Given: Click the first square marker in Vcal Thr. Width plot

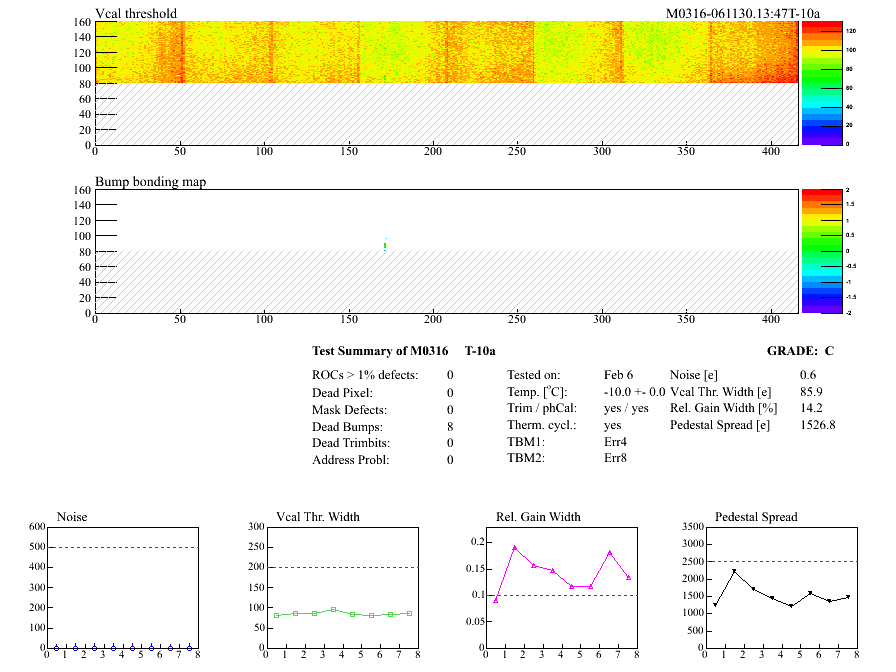Looking at the screenshot, I should [x=276, y=615].
